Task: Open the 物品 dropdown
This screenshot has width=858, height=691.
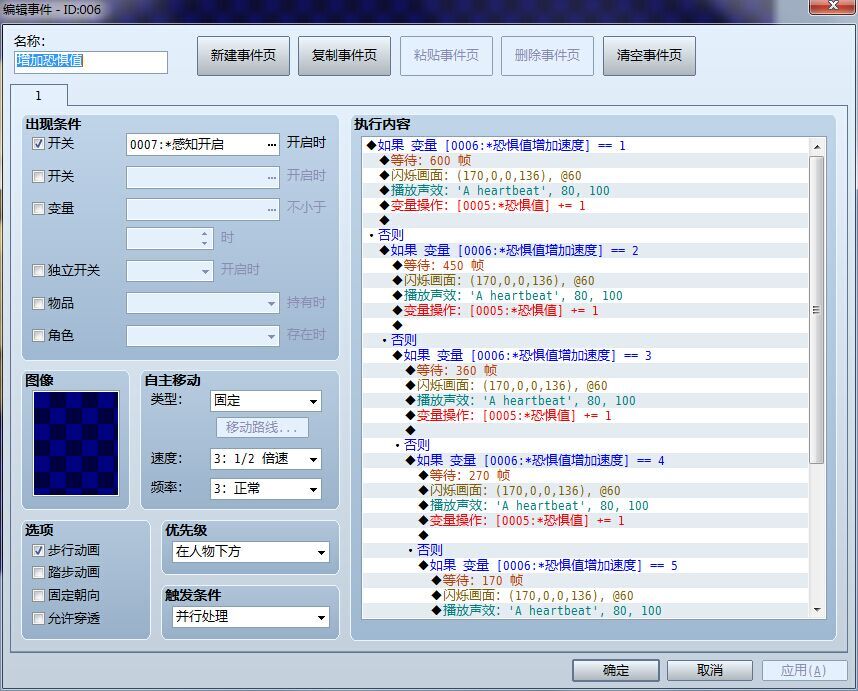Action: [203, 303]
